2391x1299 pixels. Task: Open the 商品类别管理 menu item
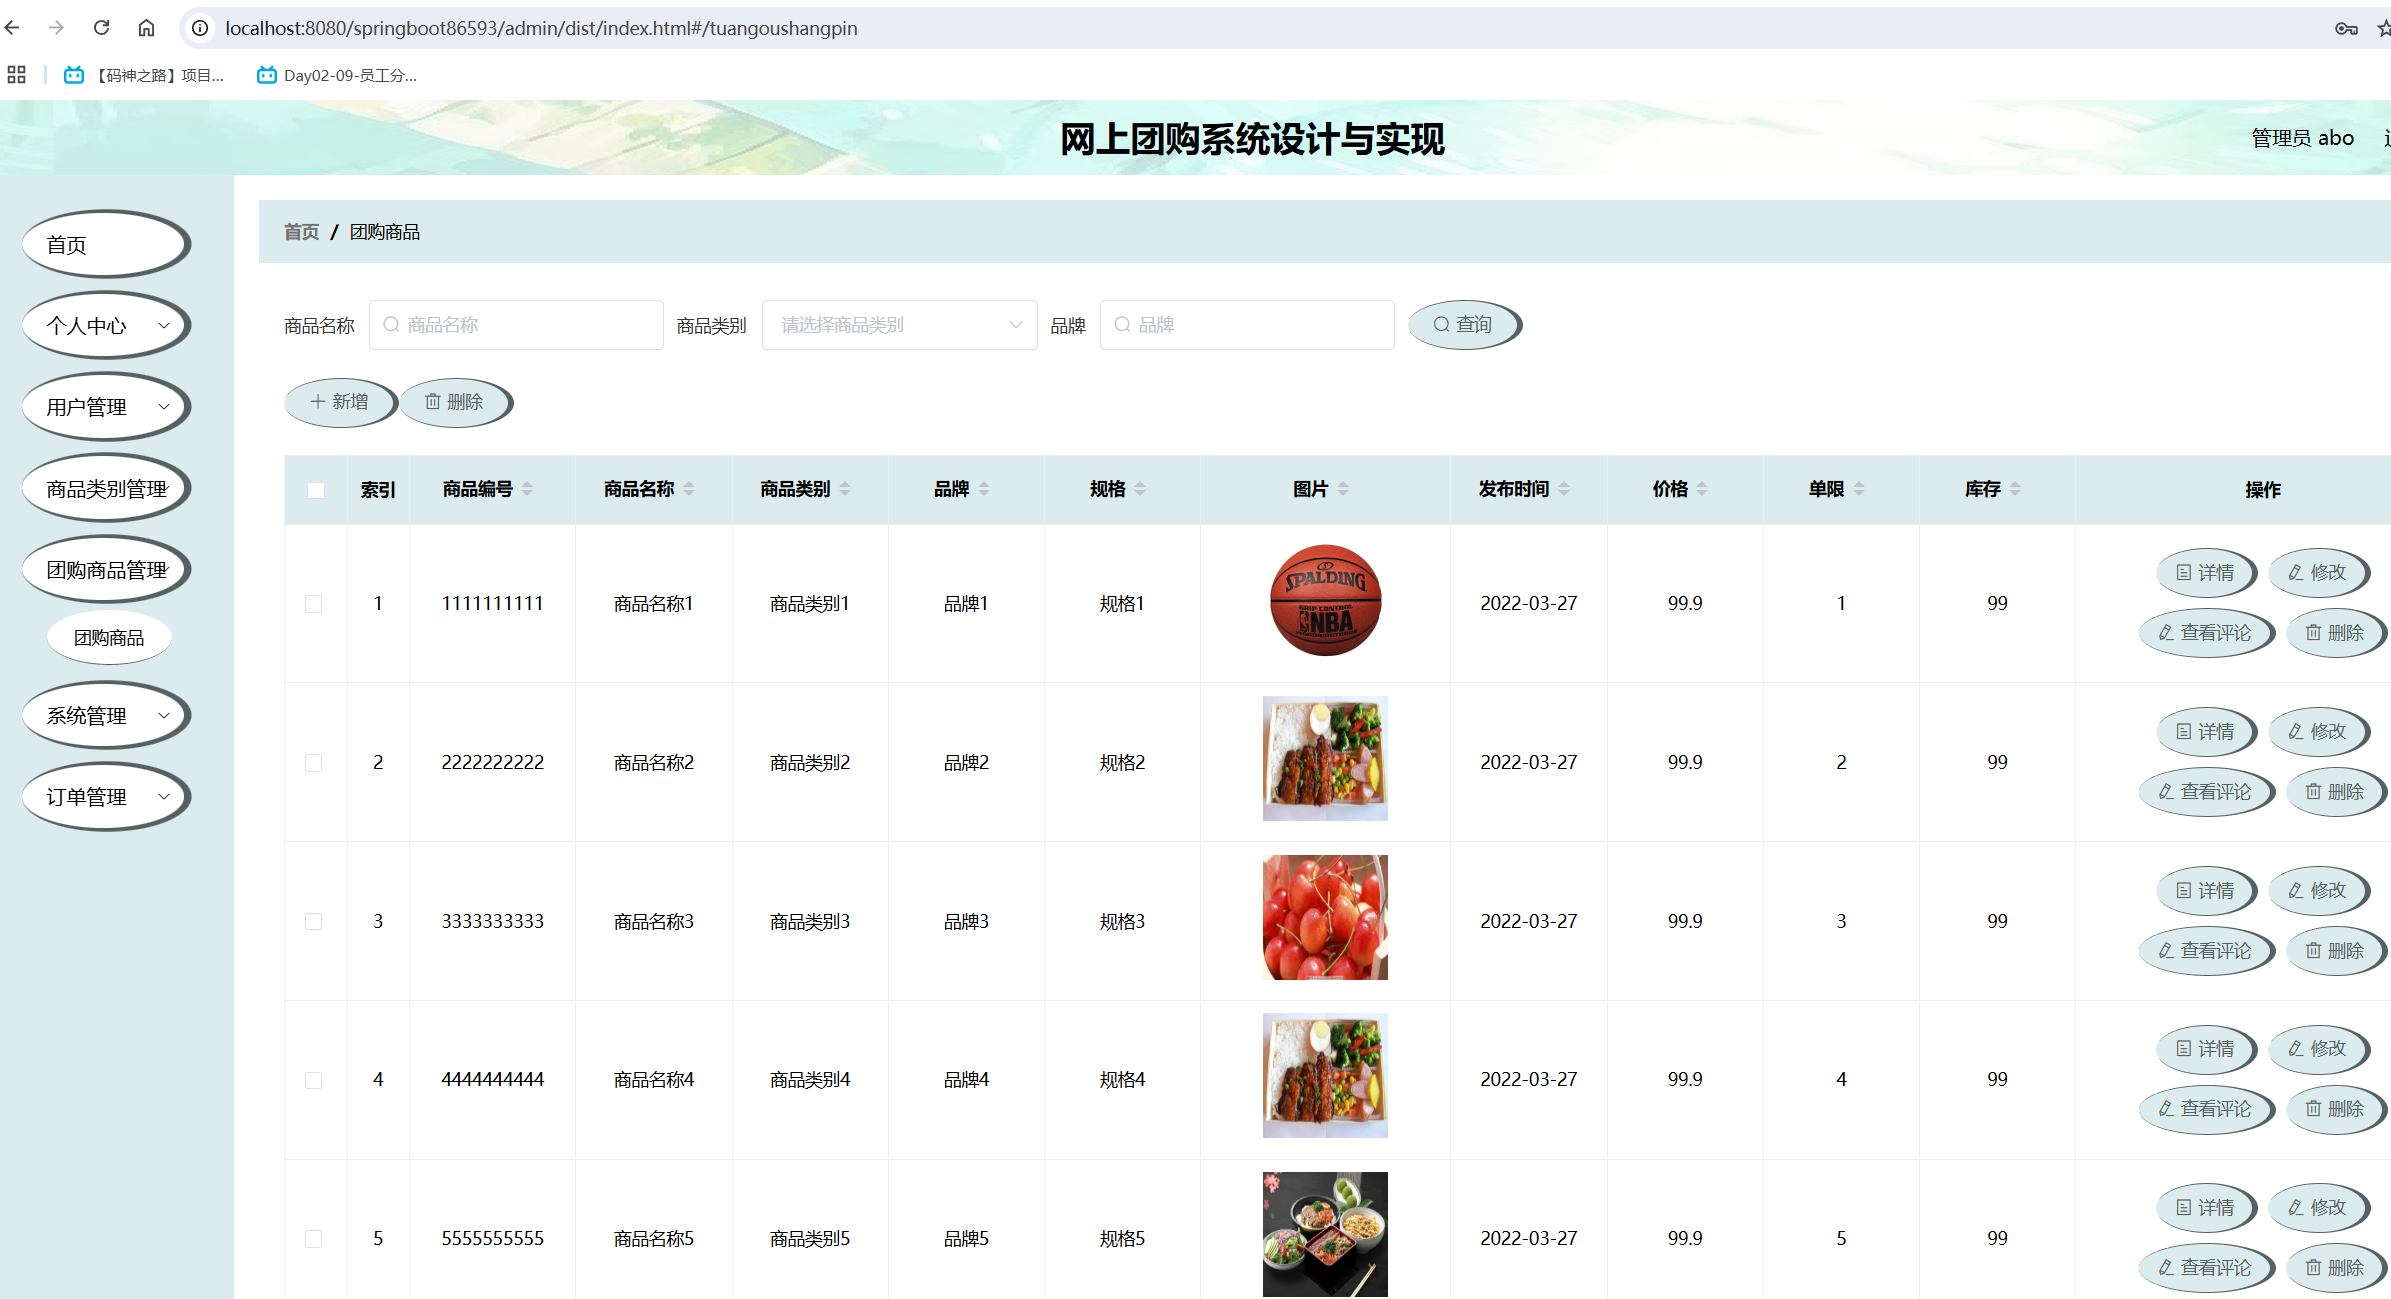click(x=105, y=489)
